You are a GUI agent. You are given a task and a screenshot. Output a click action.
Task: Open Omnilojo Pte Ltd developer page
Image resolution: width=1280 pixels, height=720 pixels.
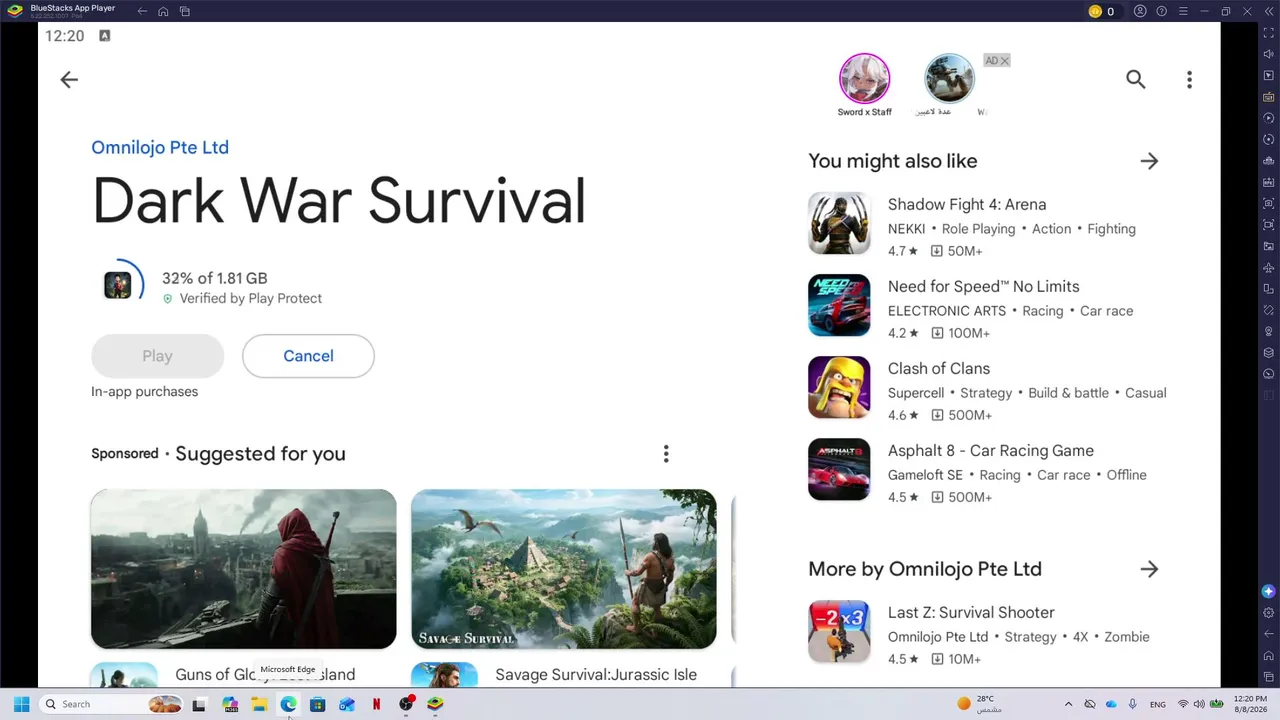pos(160,147)
